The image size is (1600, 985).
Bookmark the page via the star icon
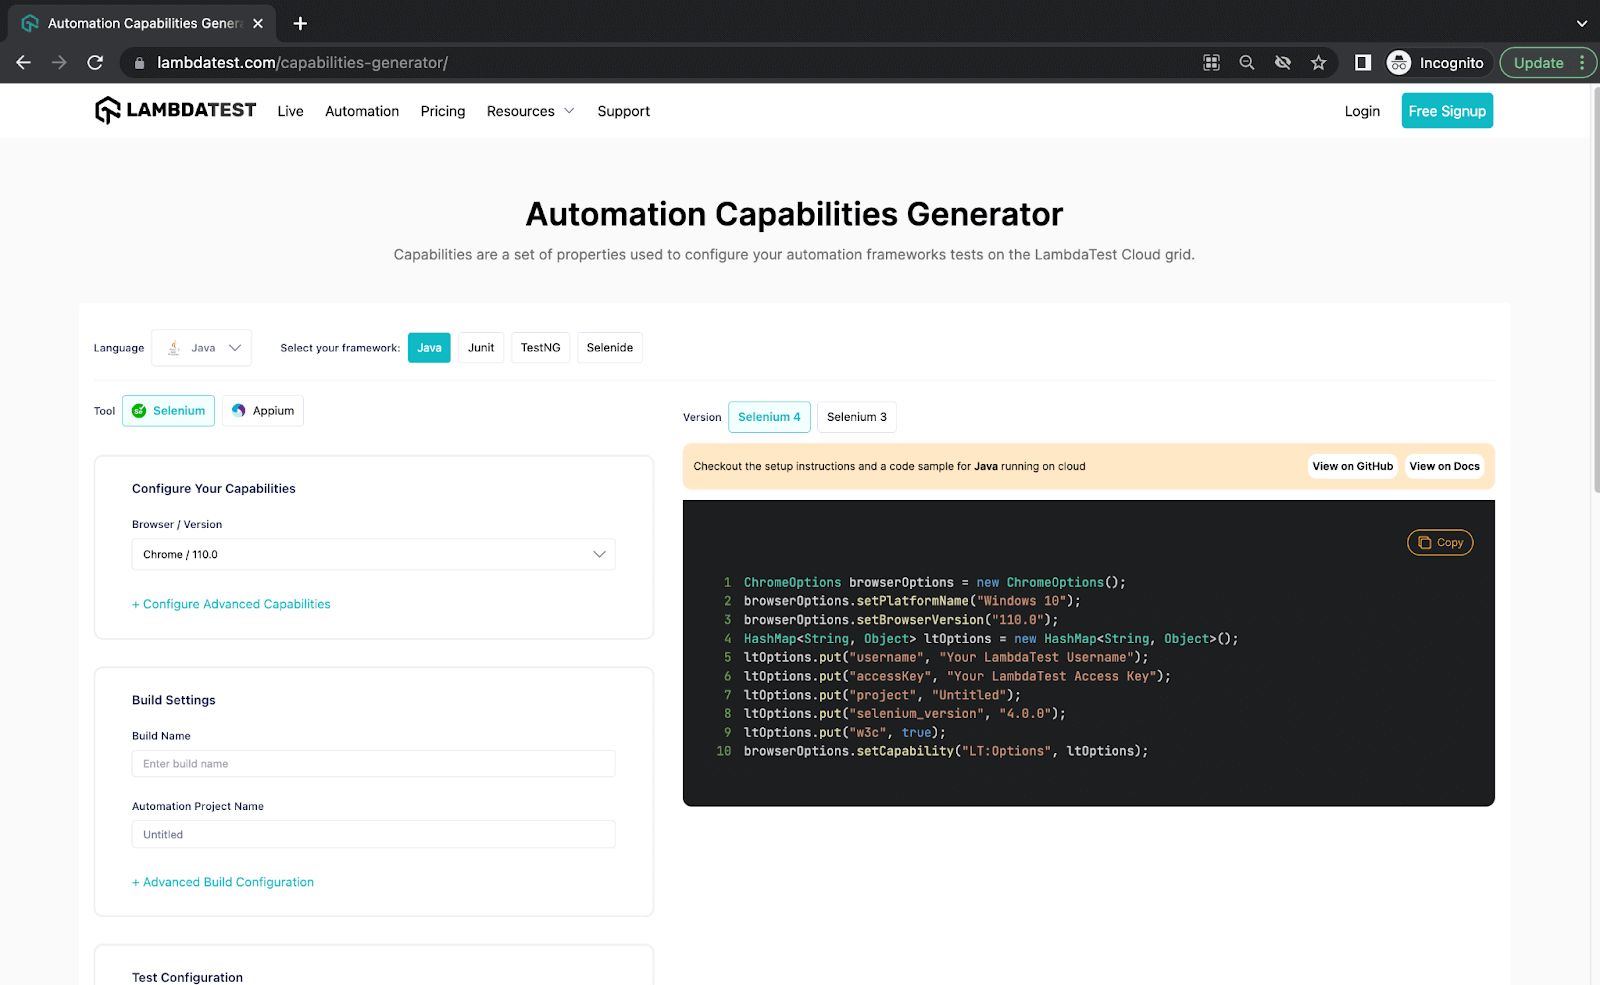1318,62
